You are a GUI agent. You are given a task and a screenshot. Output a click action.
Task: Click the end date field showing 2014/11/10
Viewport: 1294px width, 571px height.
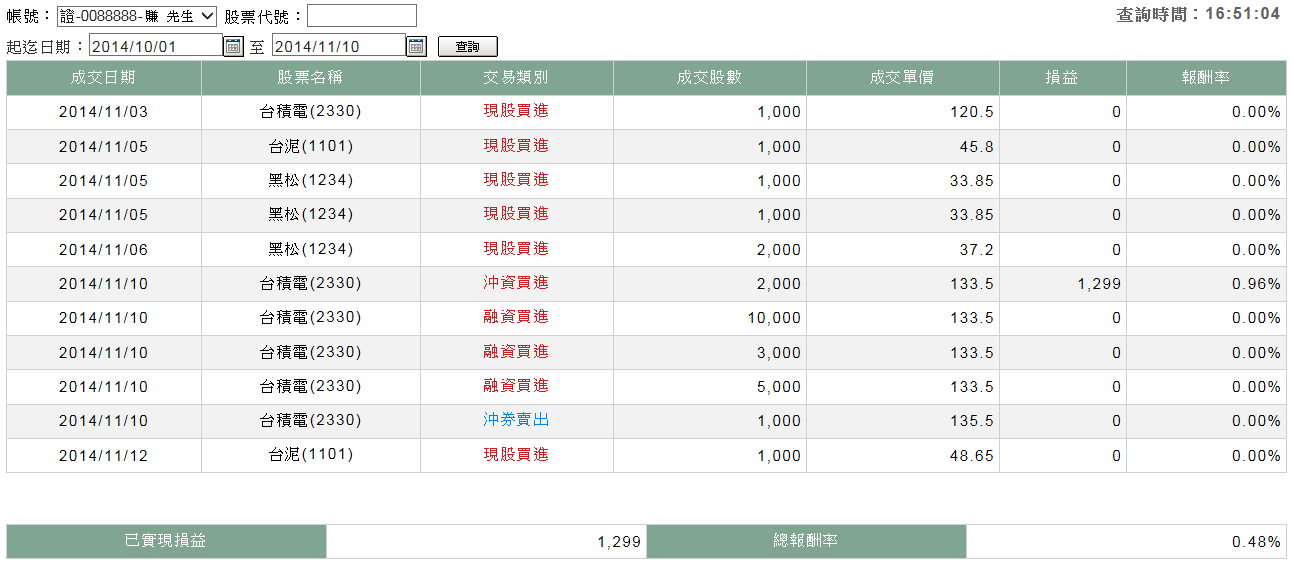(x=338, y=46)
